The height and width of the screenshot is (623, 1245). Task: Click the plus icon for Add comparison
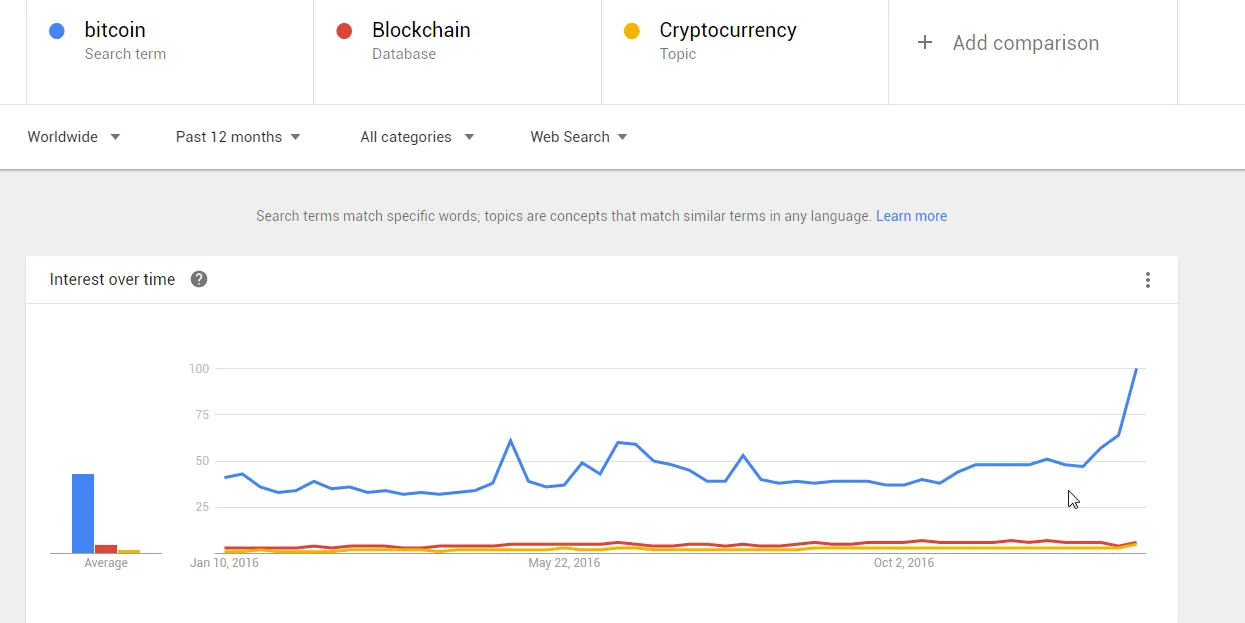(925, 43)
